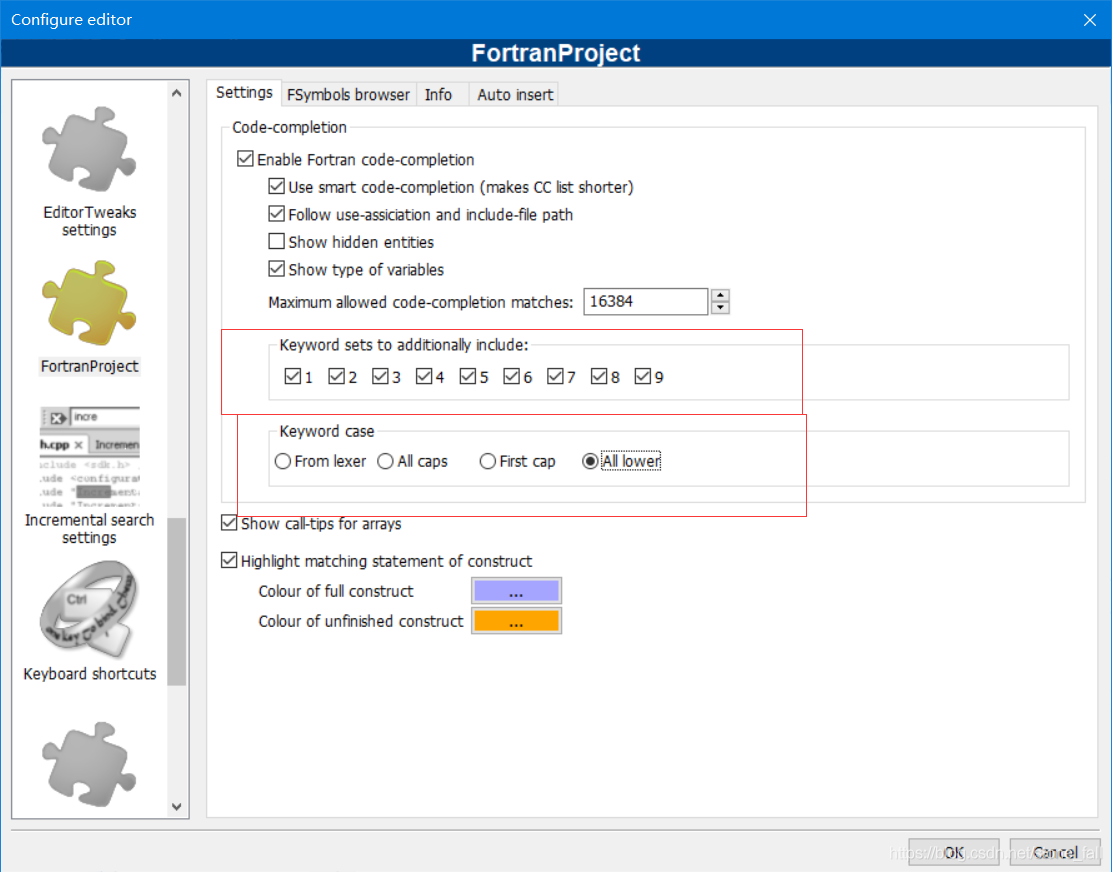Viewport: 1112px width, 872px height.
Task: Select the All caps radio option
Action: click(x=386, y=461)
